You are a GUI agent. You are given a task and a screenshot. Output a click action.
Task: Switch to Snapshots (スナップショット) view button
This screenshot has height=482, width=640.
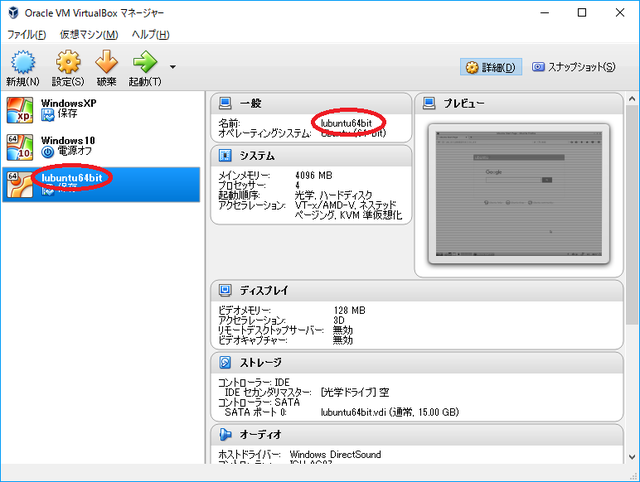(573, 67)
